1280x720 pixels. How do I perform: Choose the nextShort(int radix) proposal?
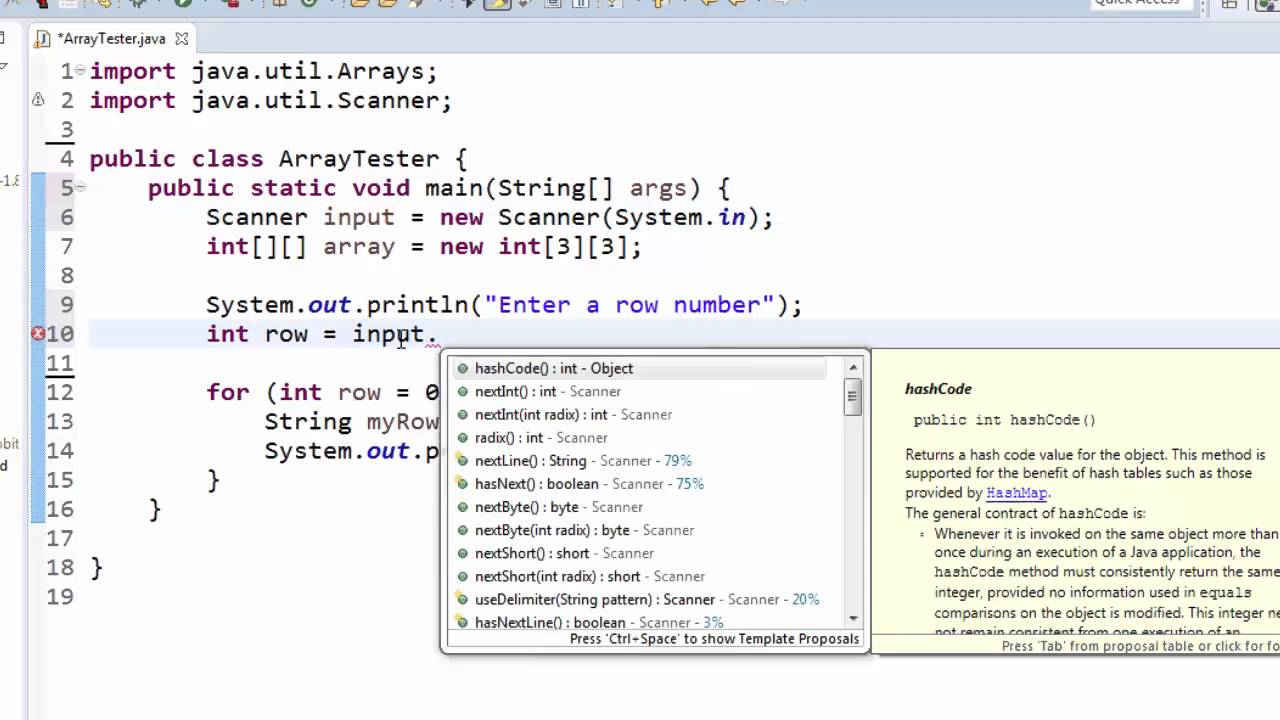(640, 576)
